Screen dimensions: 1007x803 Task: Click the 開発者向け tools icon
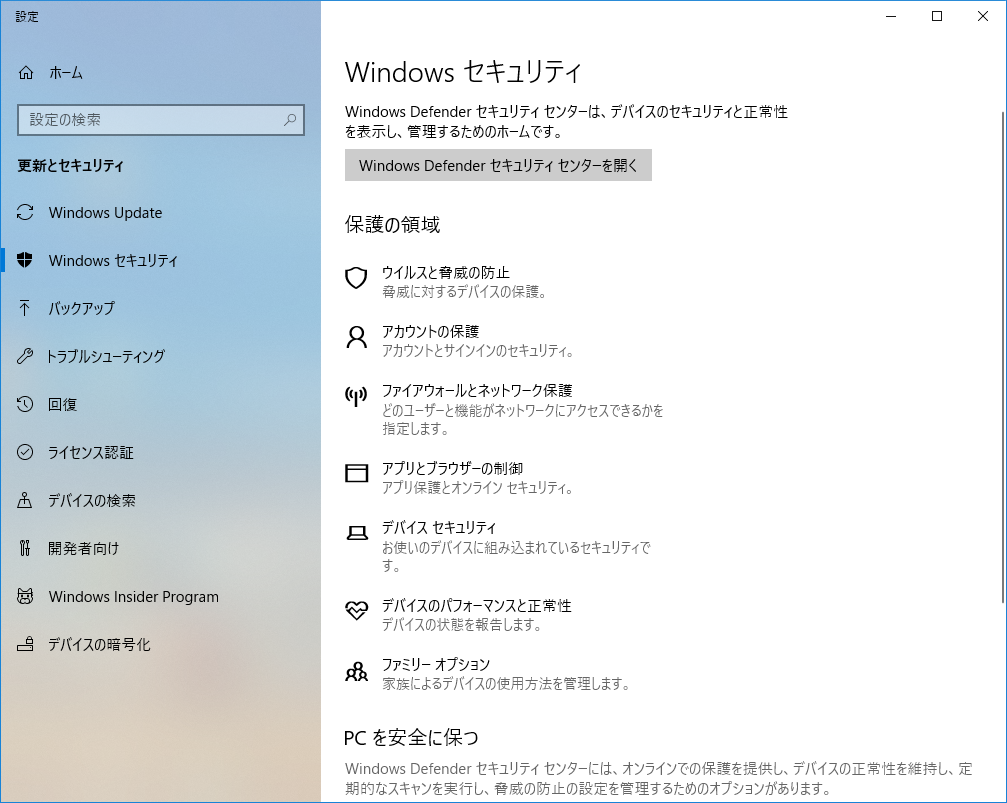click(x=24, y=548)
